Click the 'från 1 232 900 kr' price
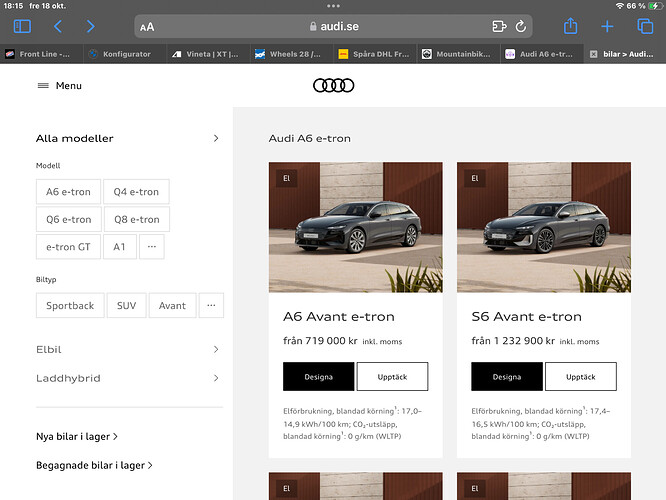 (x=513, y=341)
